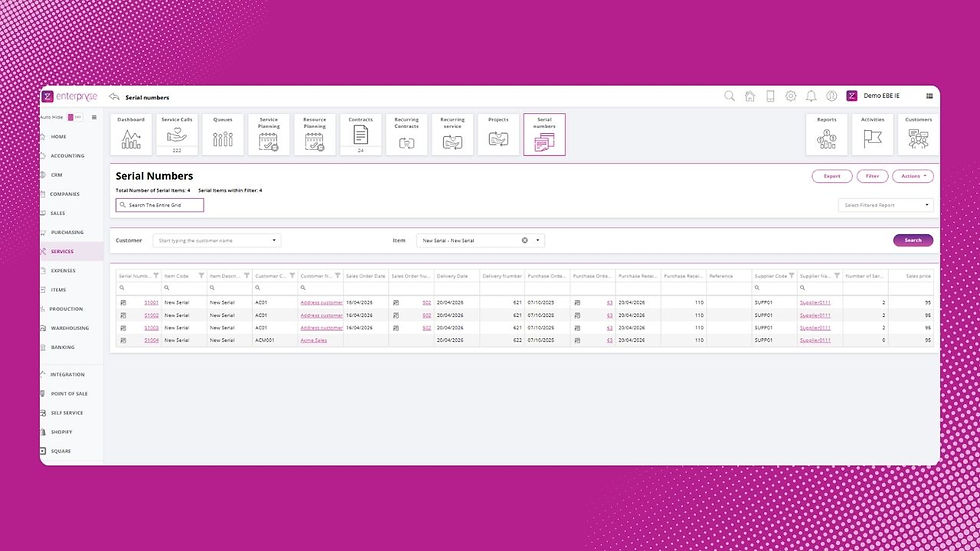This screenshot has width=980, height=551.
Task: Click the Filter button
Action: (872, 176)
